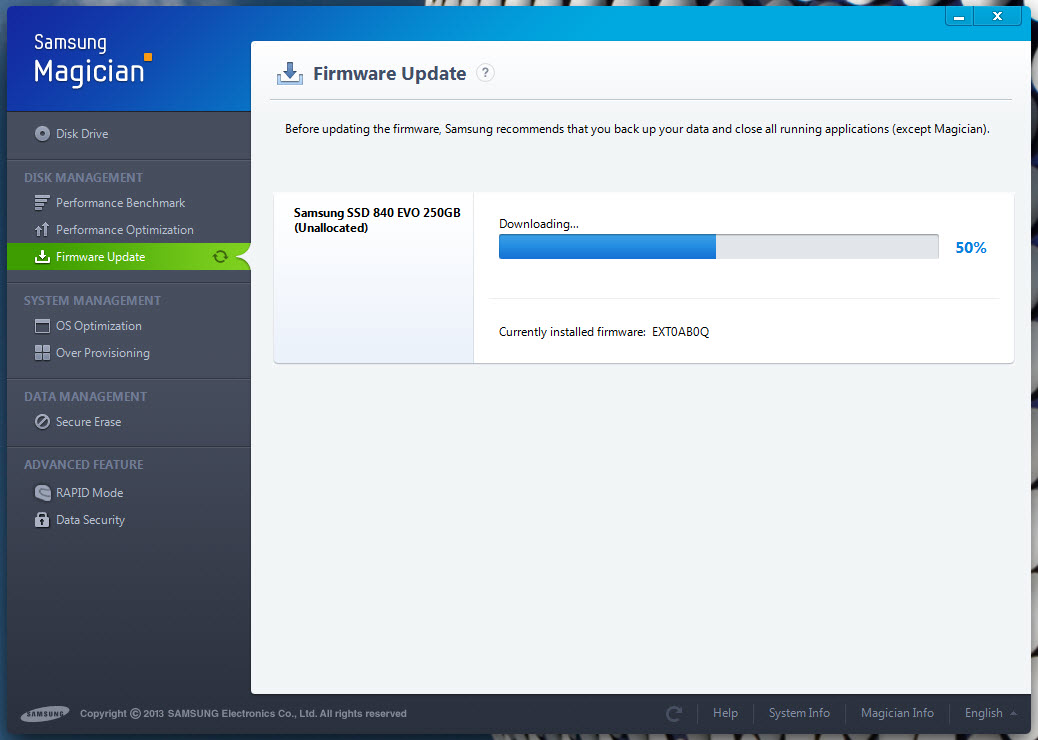Click the Firmware Update header download icon
The width and height of the screenshot is (1038, 740).
pyautogui.click(x=289, y=73)
